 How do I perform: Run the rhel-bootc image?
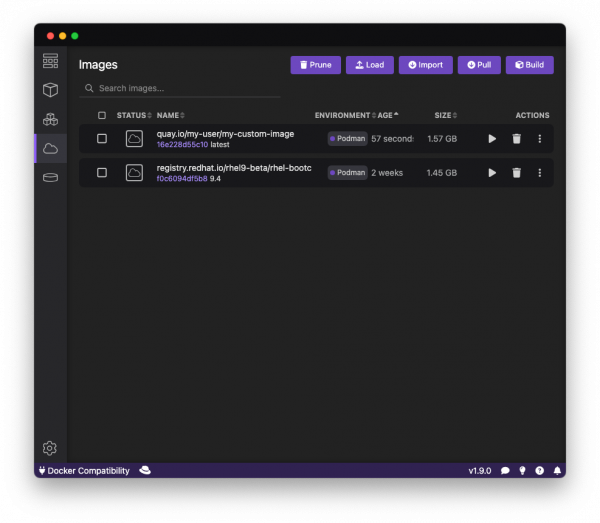(492, 173)
